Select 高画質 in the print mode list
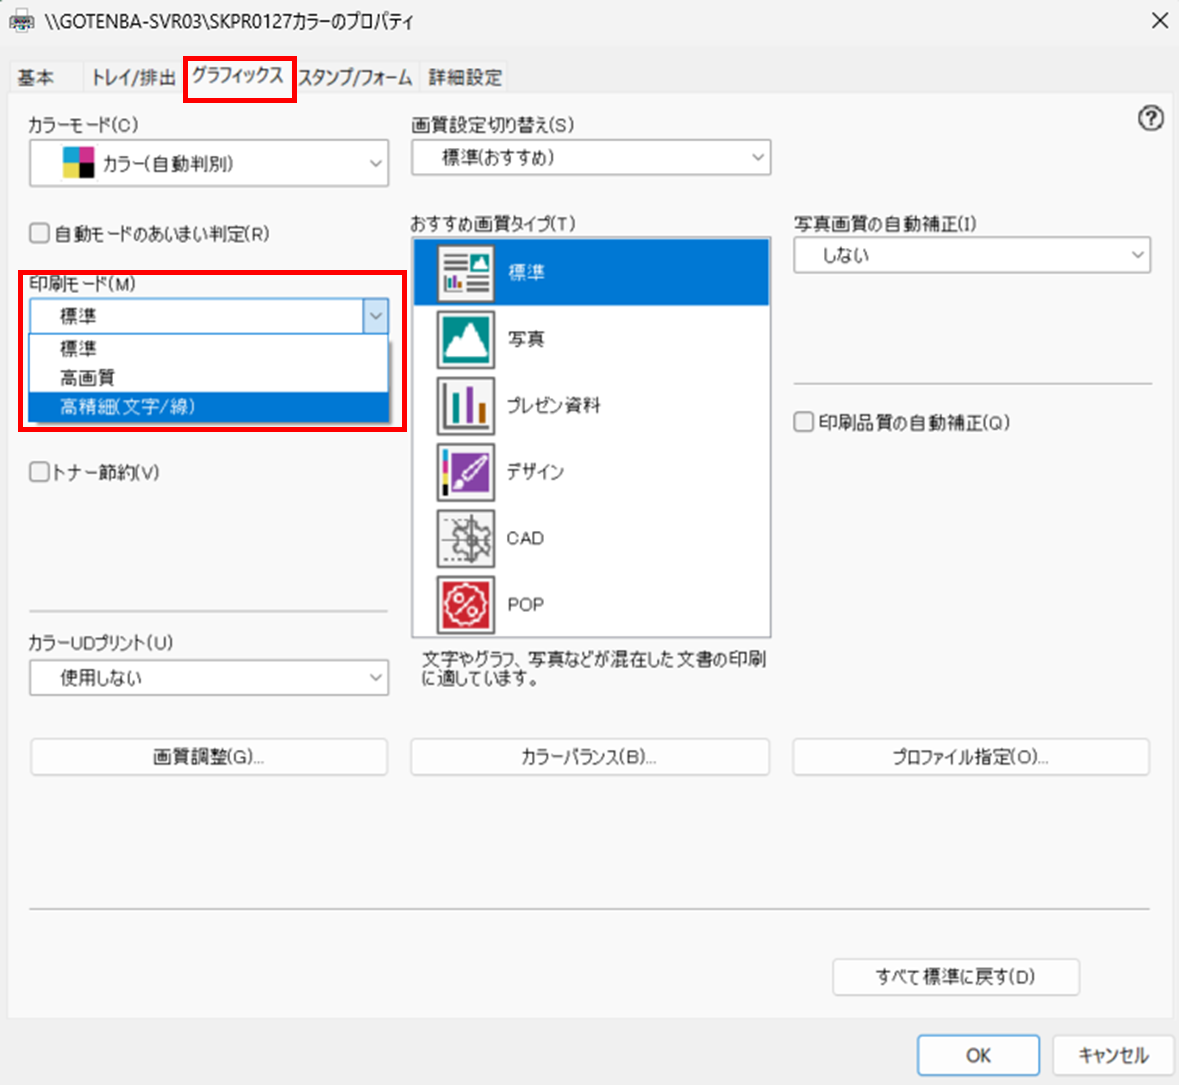1179x1085 pixels. coord(88,378)
